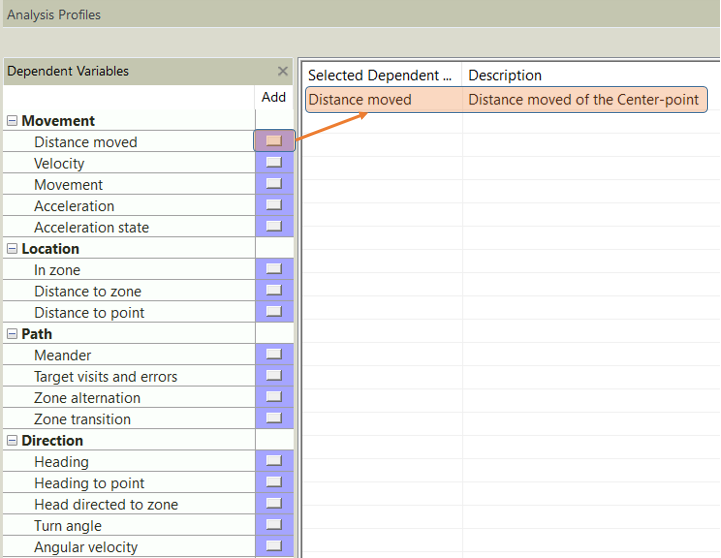Select the Meander tree item

tap(63, 355)
